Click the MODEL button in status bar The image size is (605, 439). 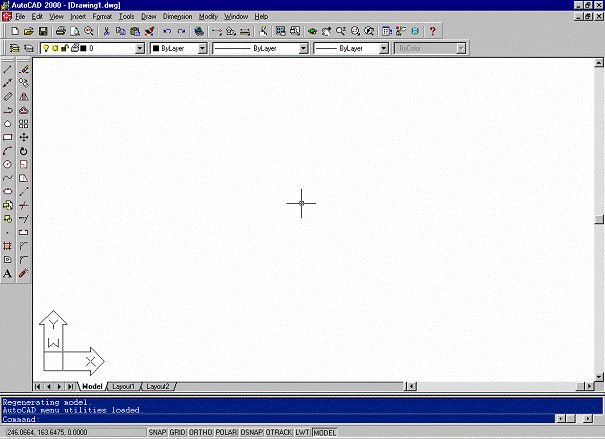325,432
